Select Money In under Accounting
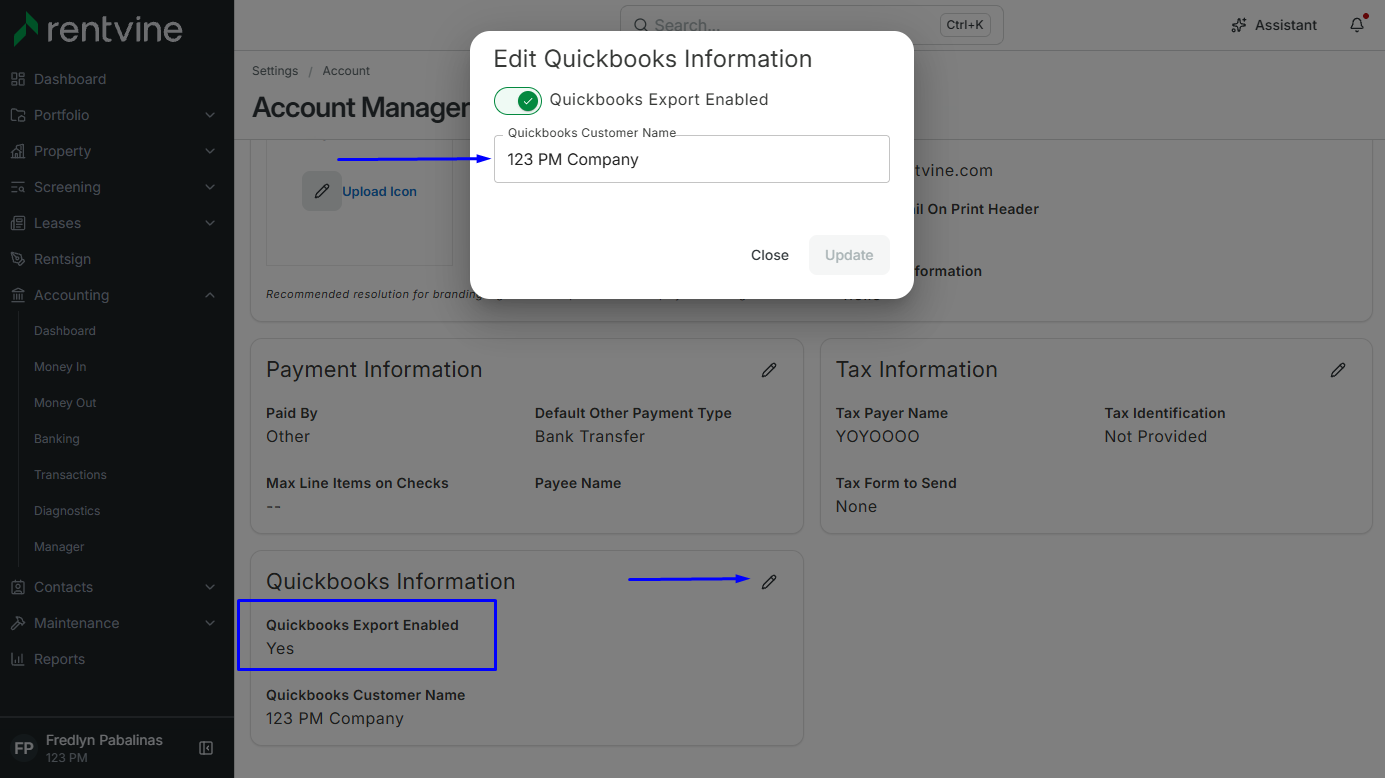 click(60, 367)
